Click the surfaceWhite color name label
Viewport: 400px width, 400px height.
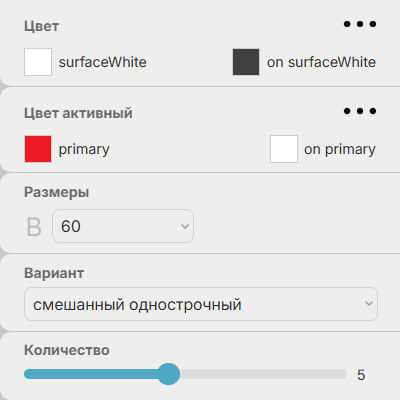tap(103, 62)
